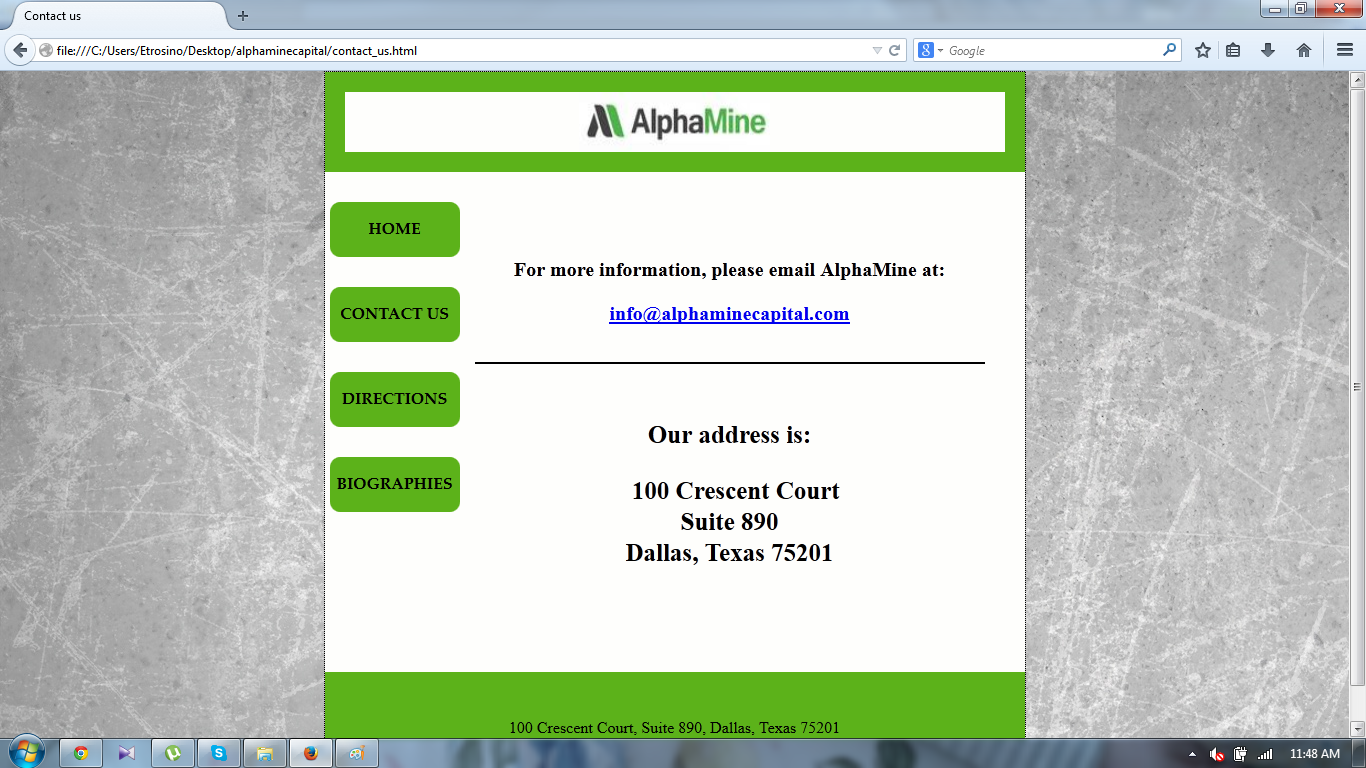Click the AlphaMine logo banner

click(675, 122)
